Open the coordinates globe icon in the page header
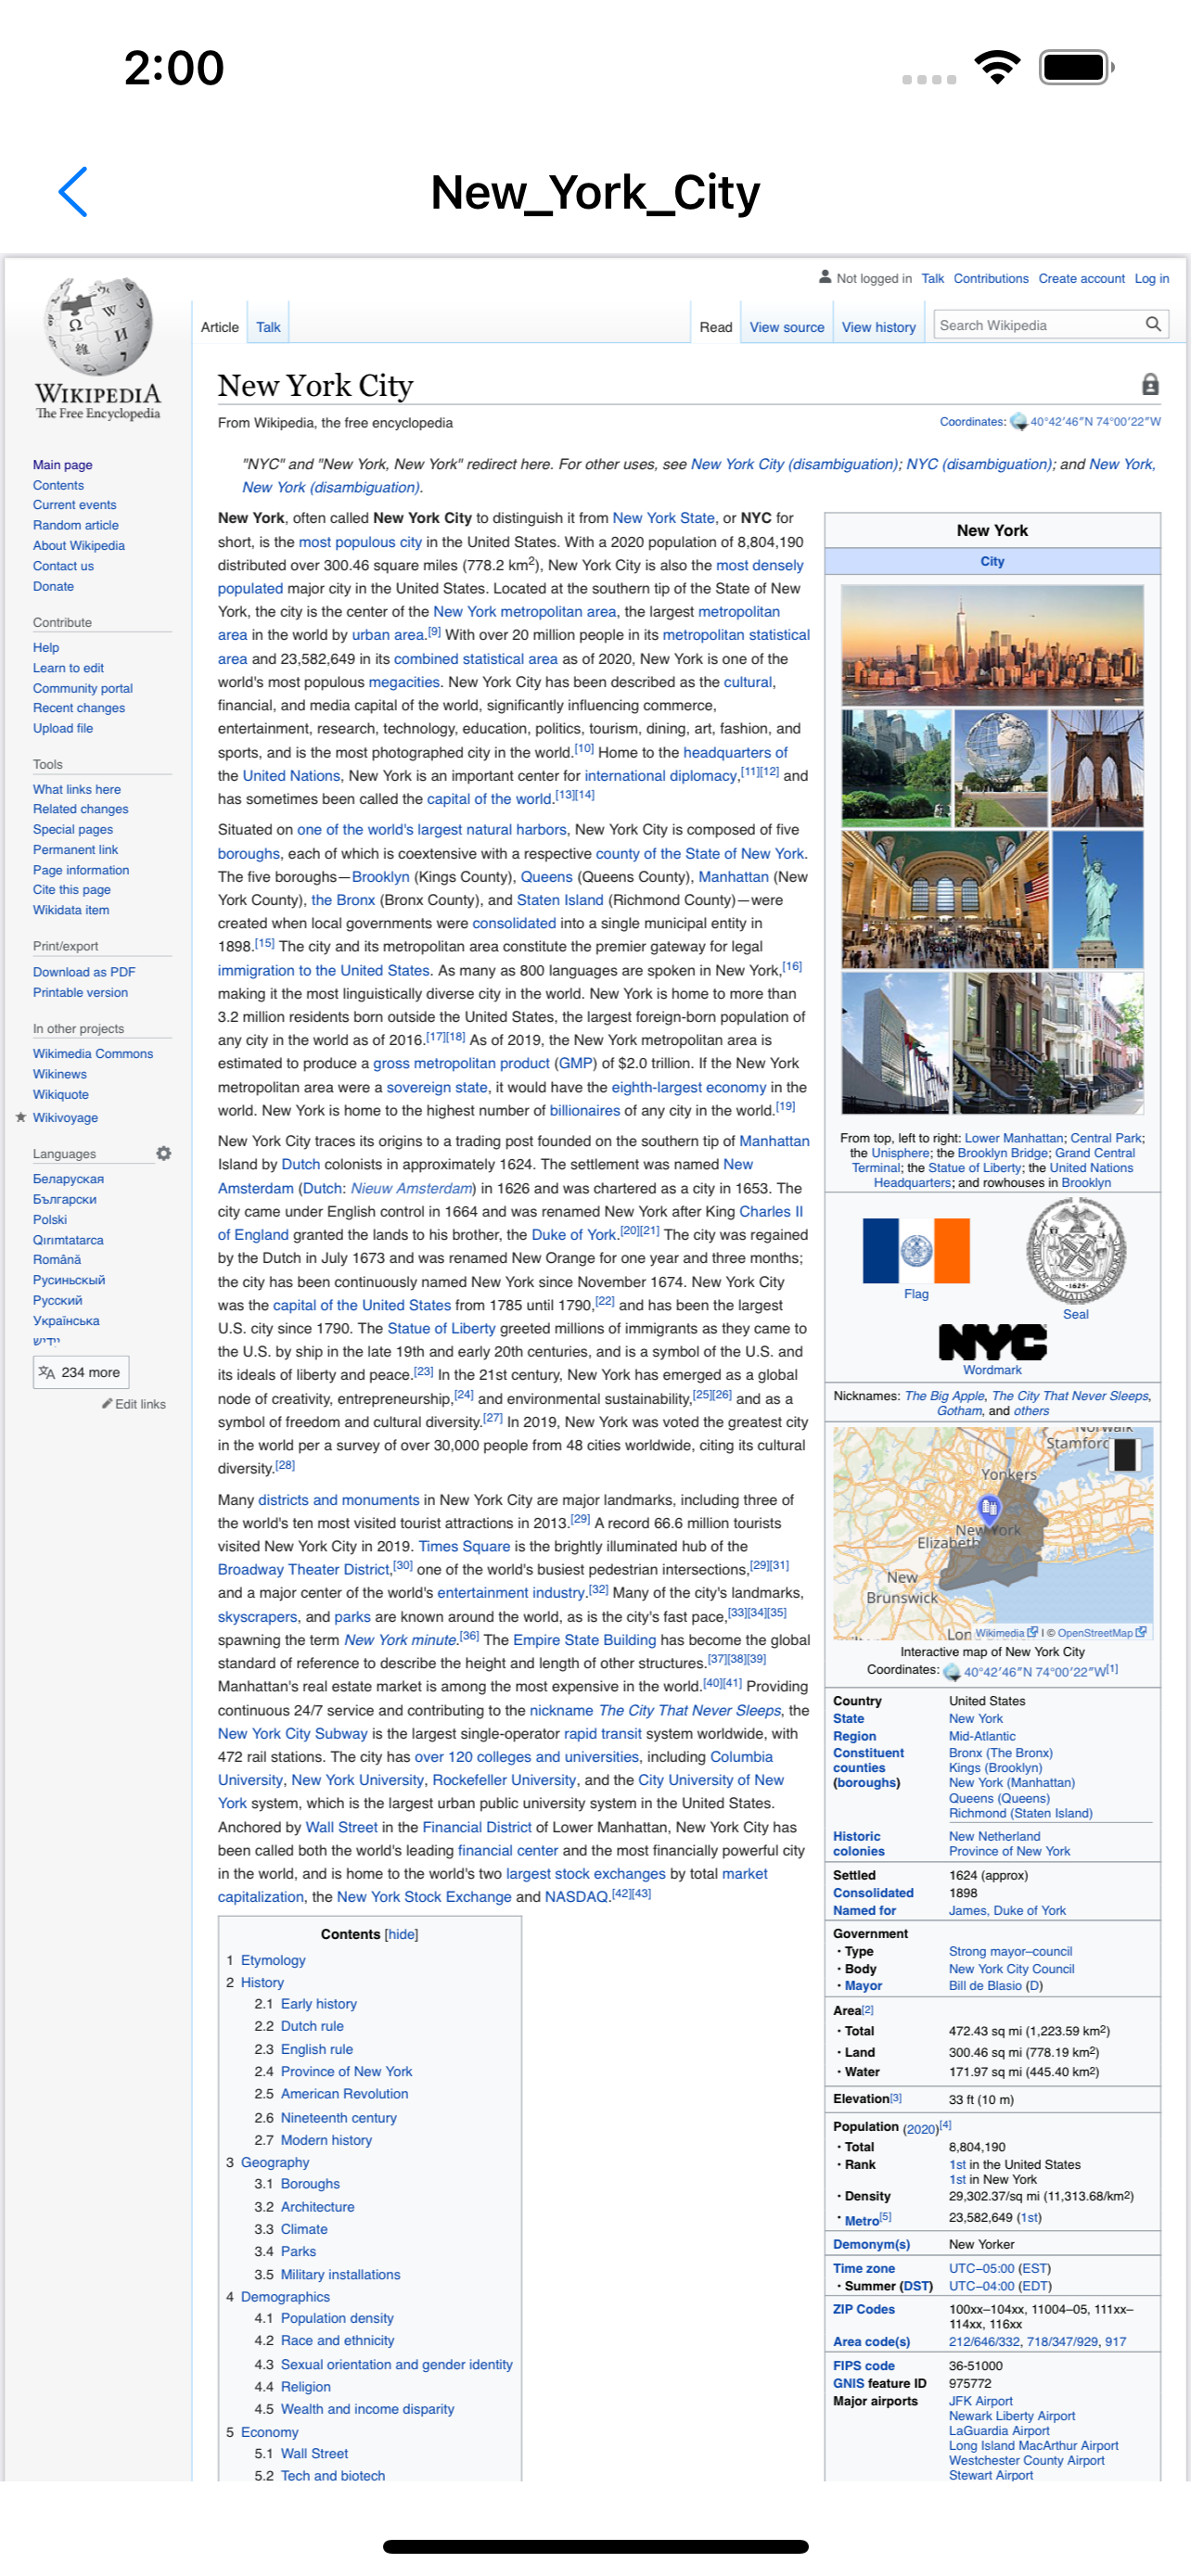The width and height of the screenshot is (1191, 2576). (x=1018, y=421)
